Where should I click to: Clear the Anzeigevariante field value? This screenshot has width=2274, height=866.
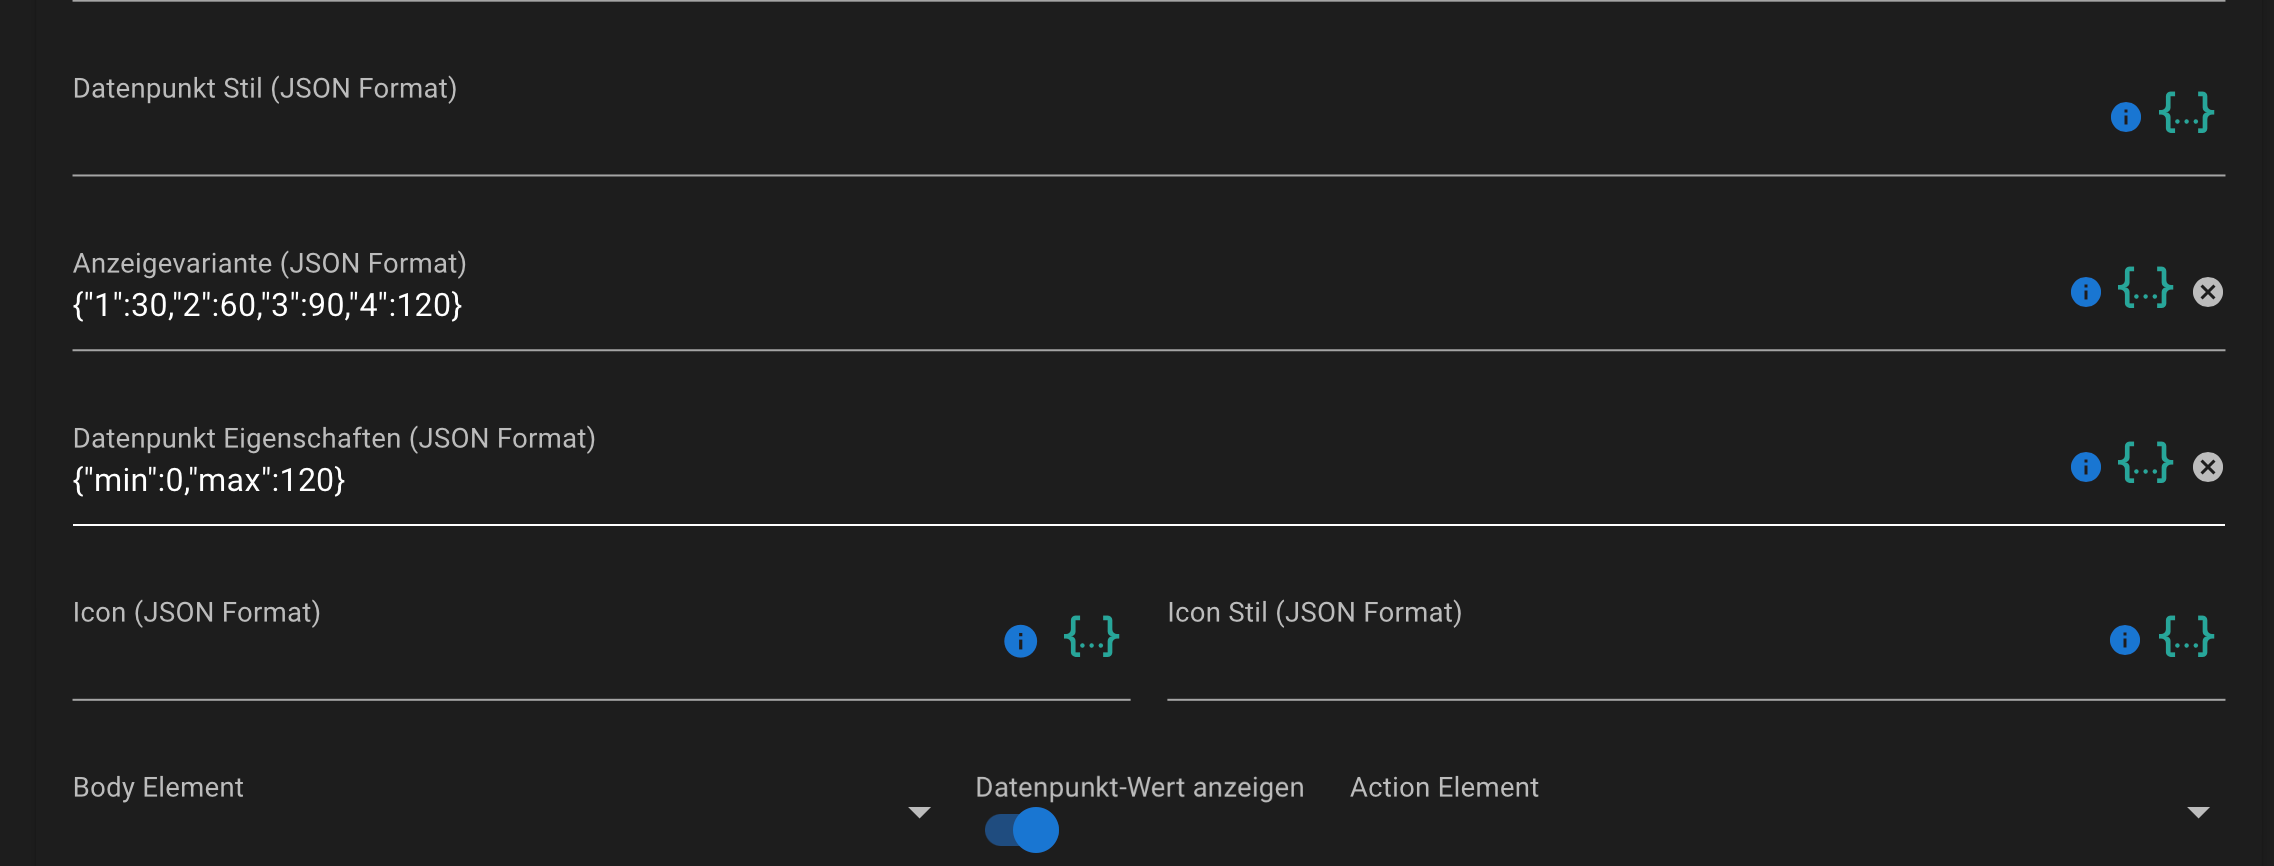[2207, 292]
